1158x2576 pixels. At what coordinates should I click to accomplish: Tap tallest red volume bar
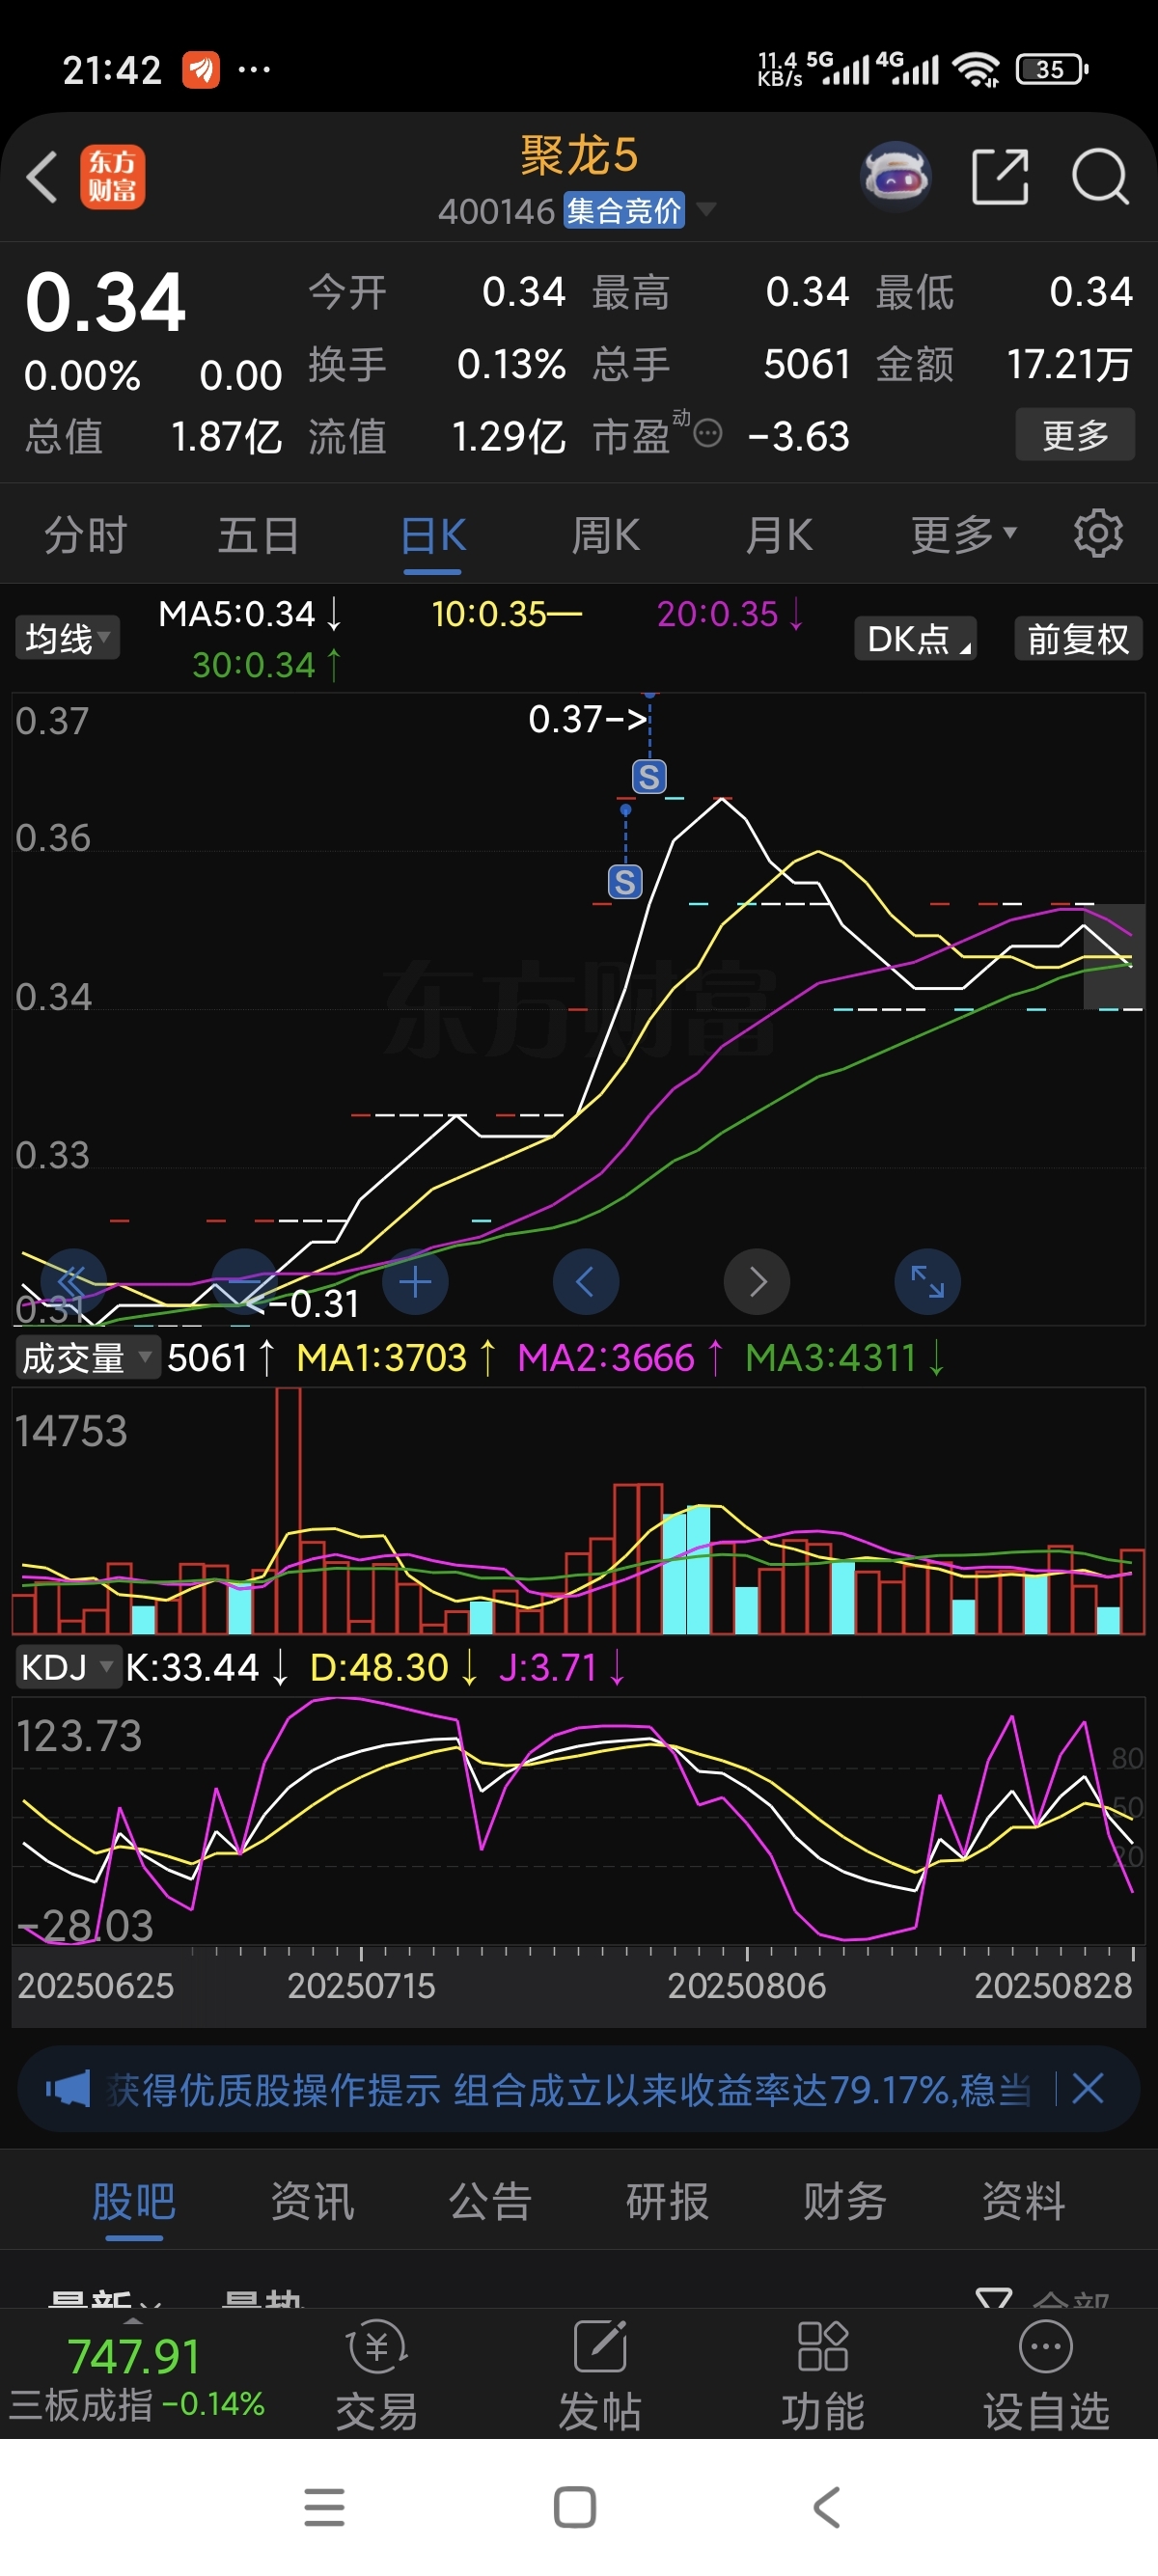288,1510
